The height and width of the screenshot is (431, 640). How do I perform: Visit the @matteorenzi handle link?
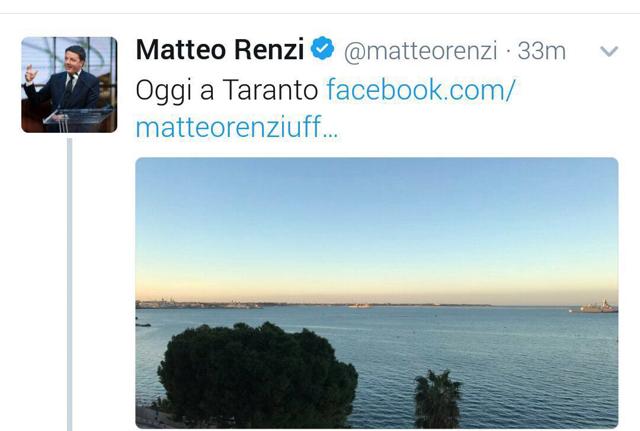click(420, 51)
